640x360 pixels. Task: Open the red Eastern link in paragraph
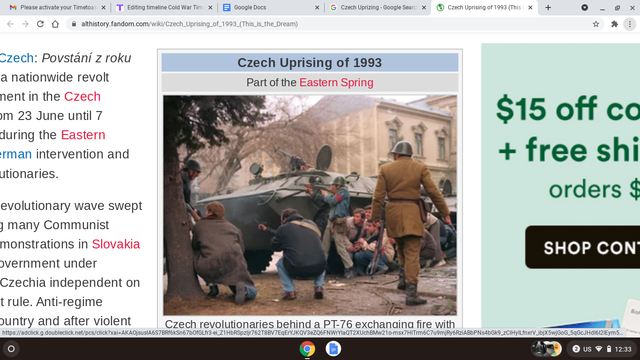[83, 135]
